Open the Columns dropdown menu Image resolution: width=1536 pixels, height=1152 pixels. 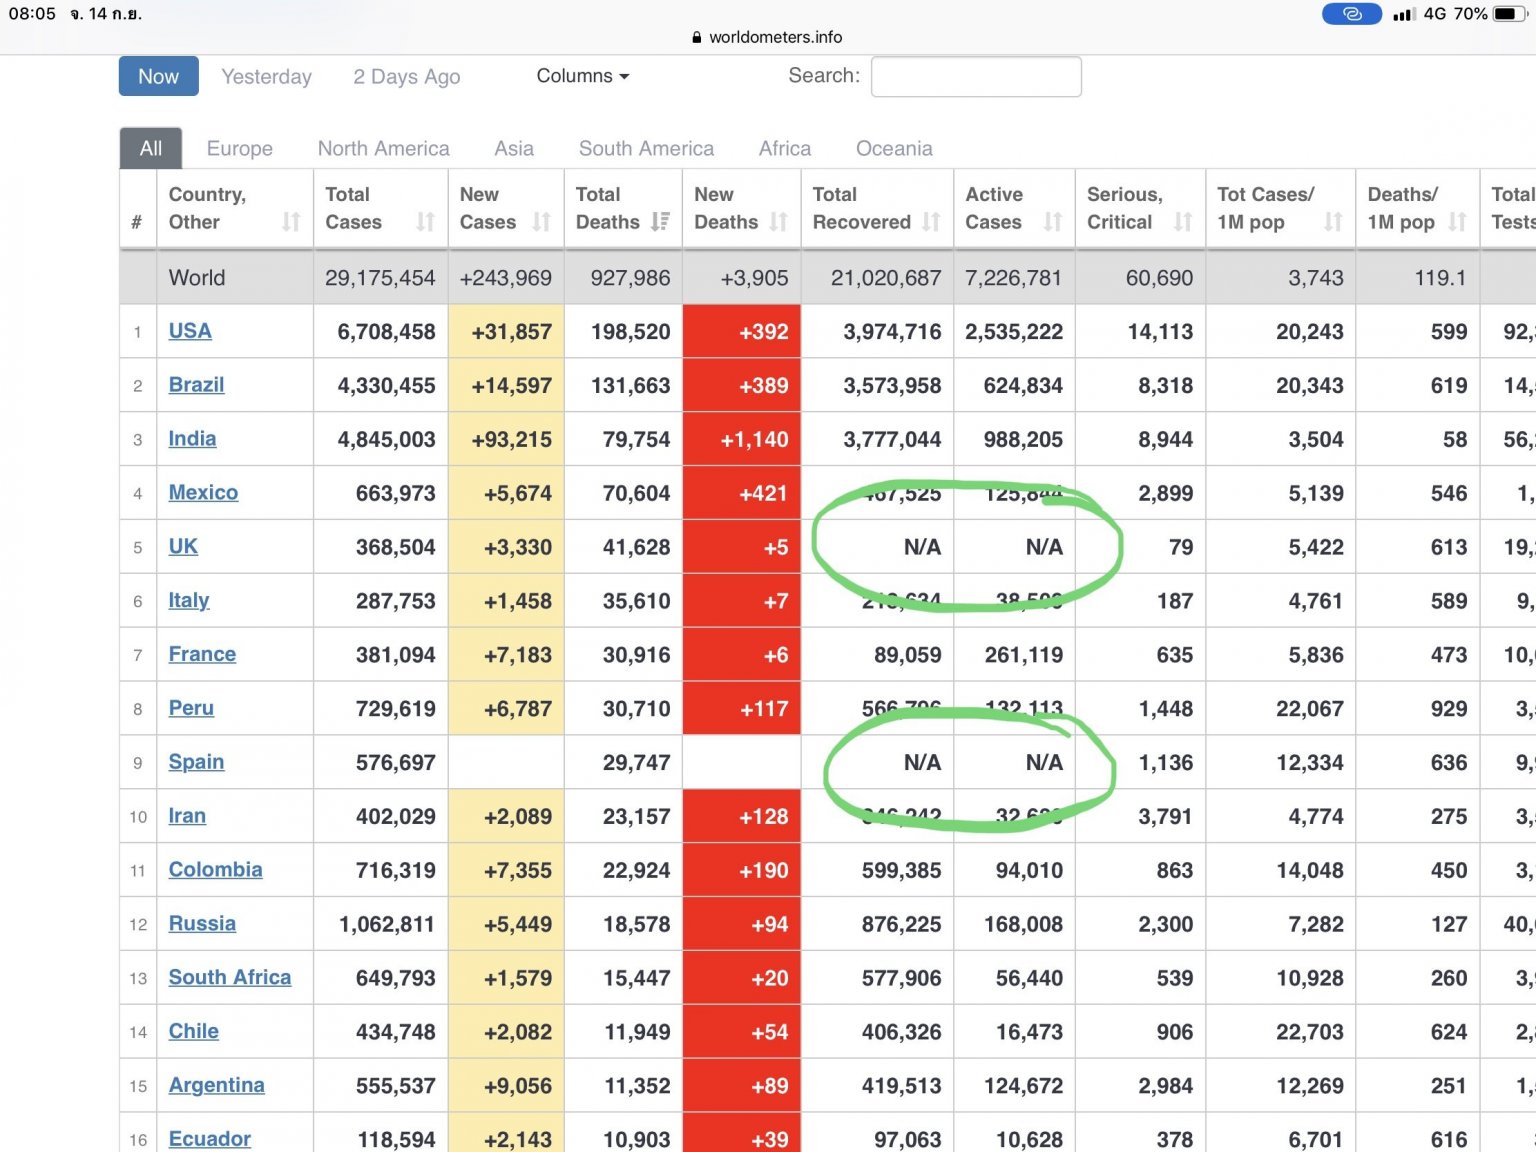tap(583, 76)
